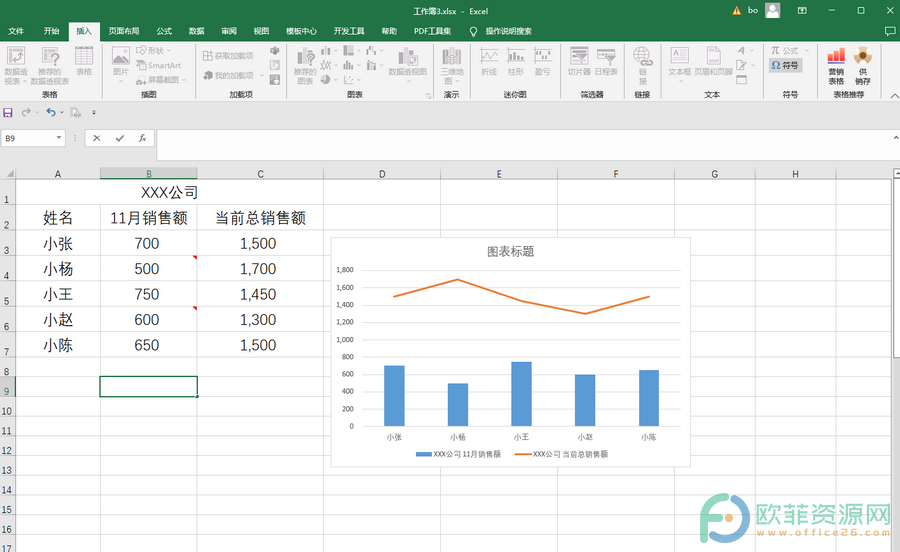
Task: Open the customize quick access dropdown
Action: [94, 112]
